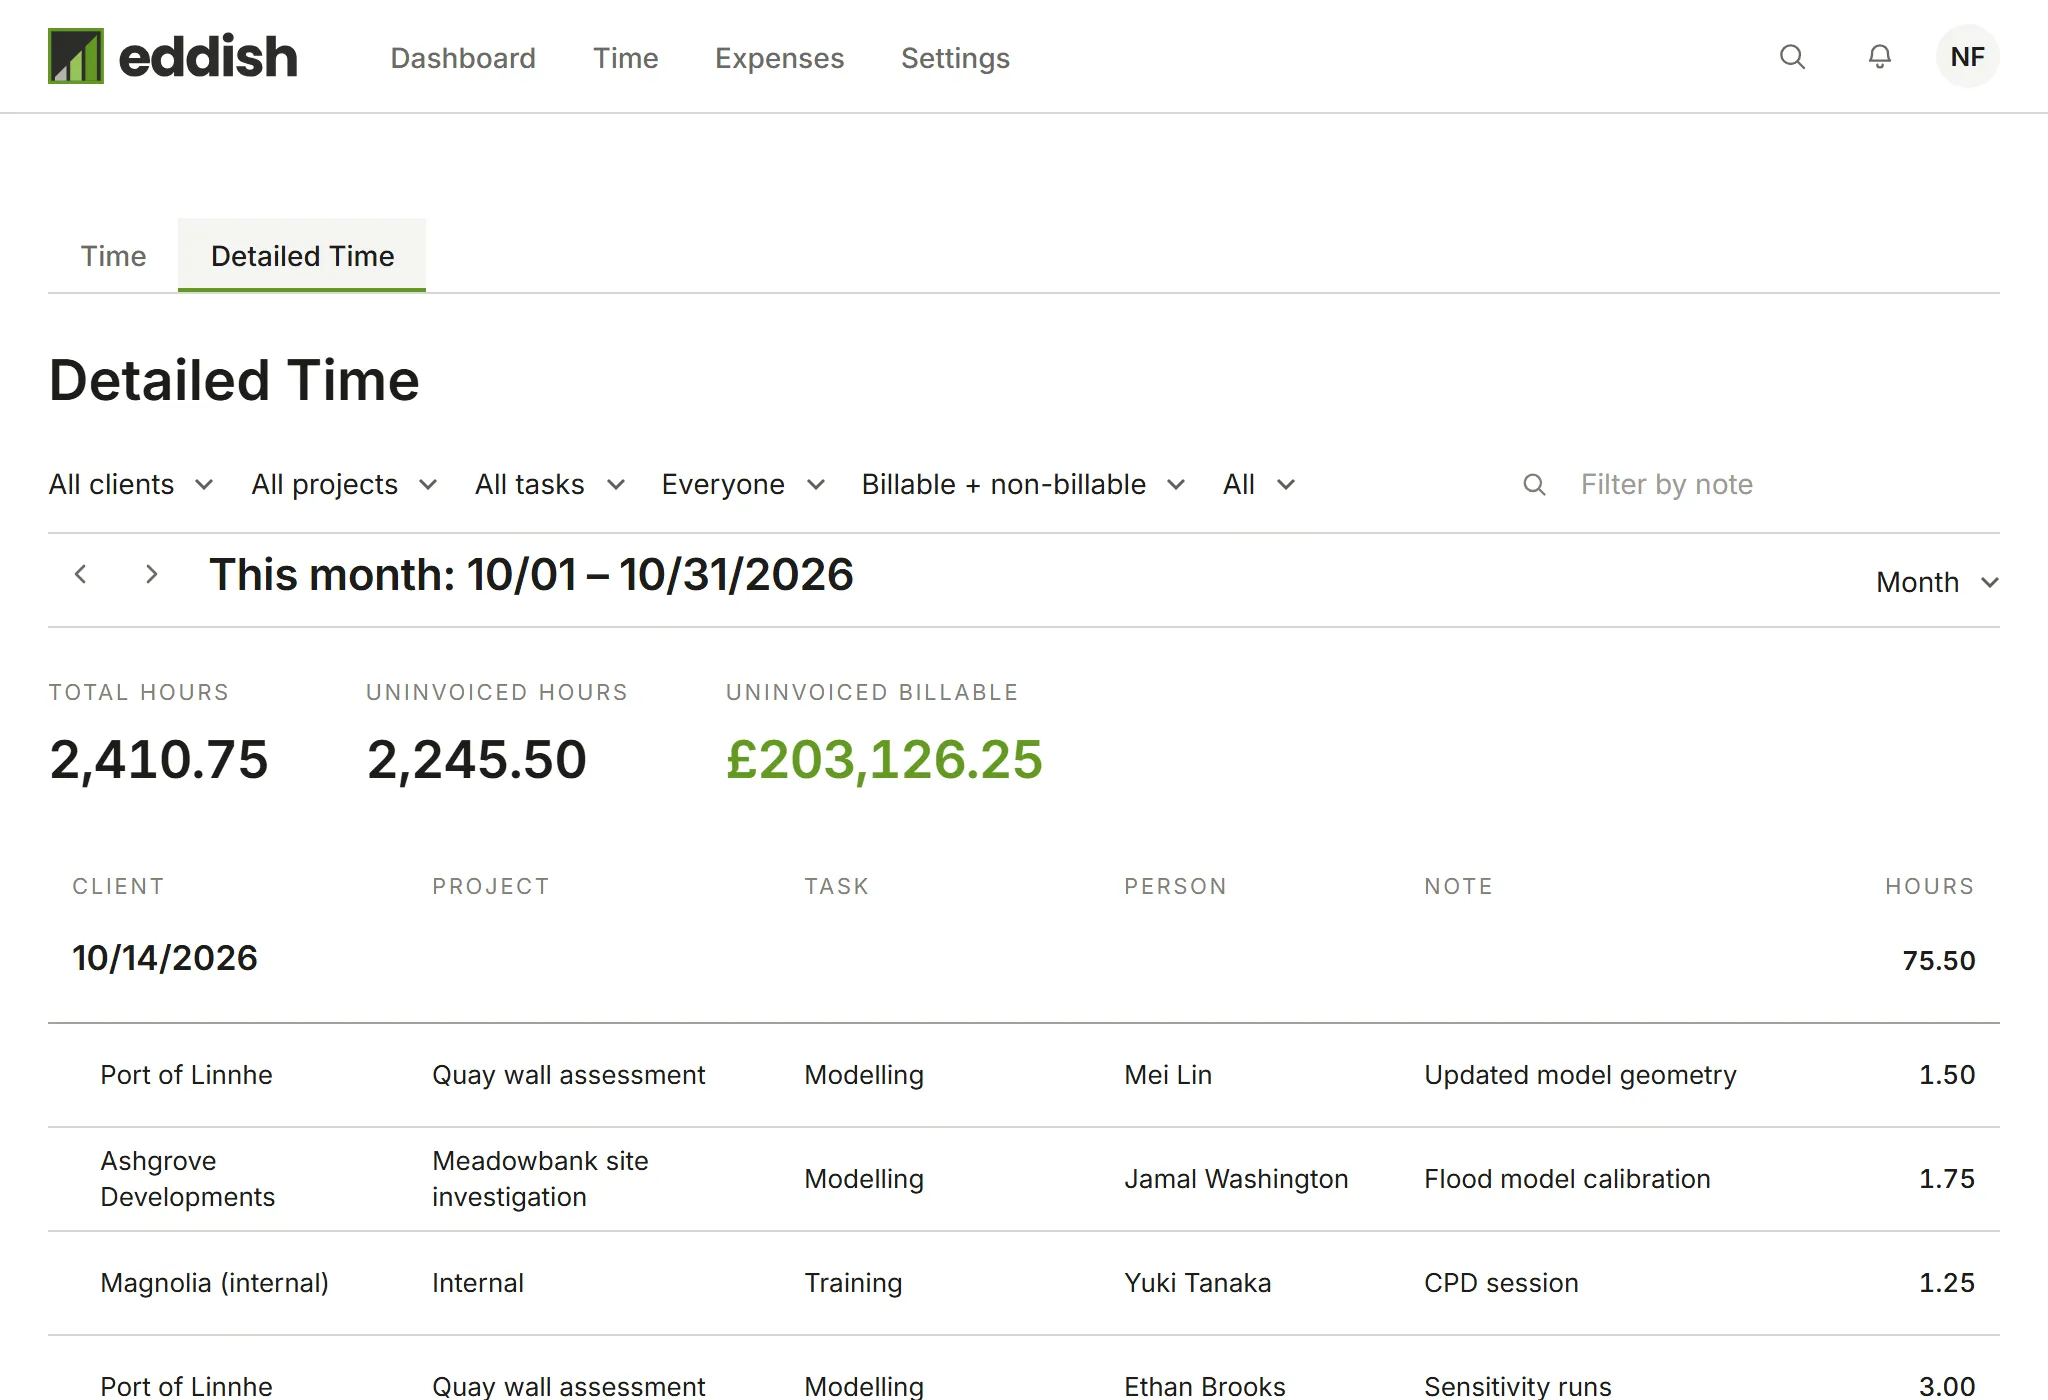Expand the Everyone filter
Screen dimensions: 2048x1400
click(x=744, y=485)
